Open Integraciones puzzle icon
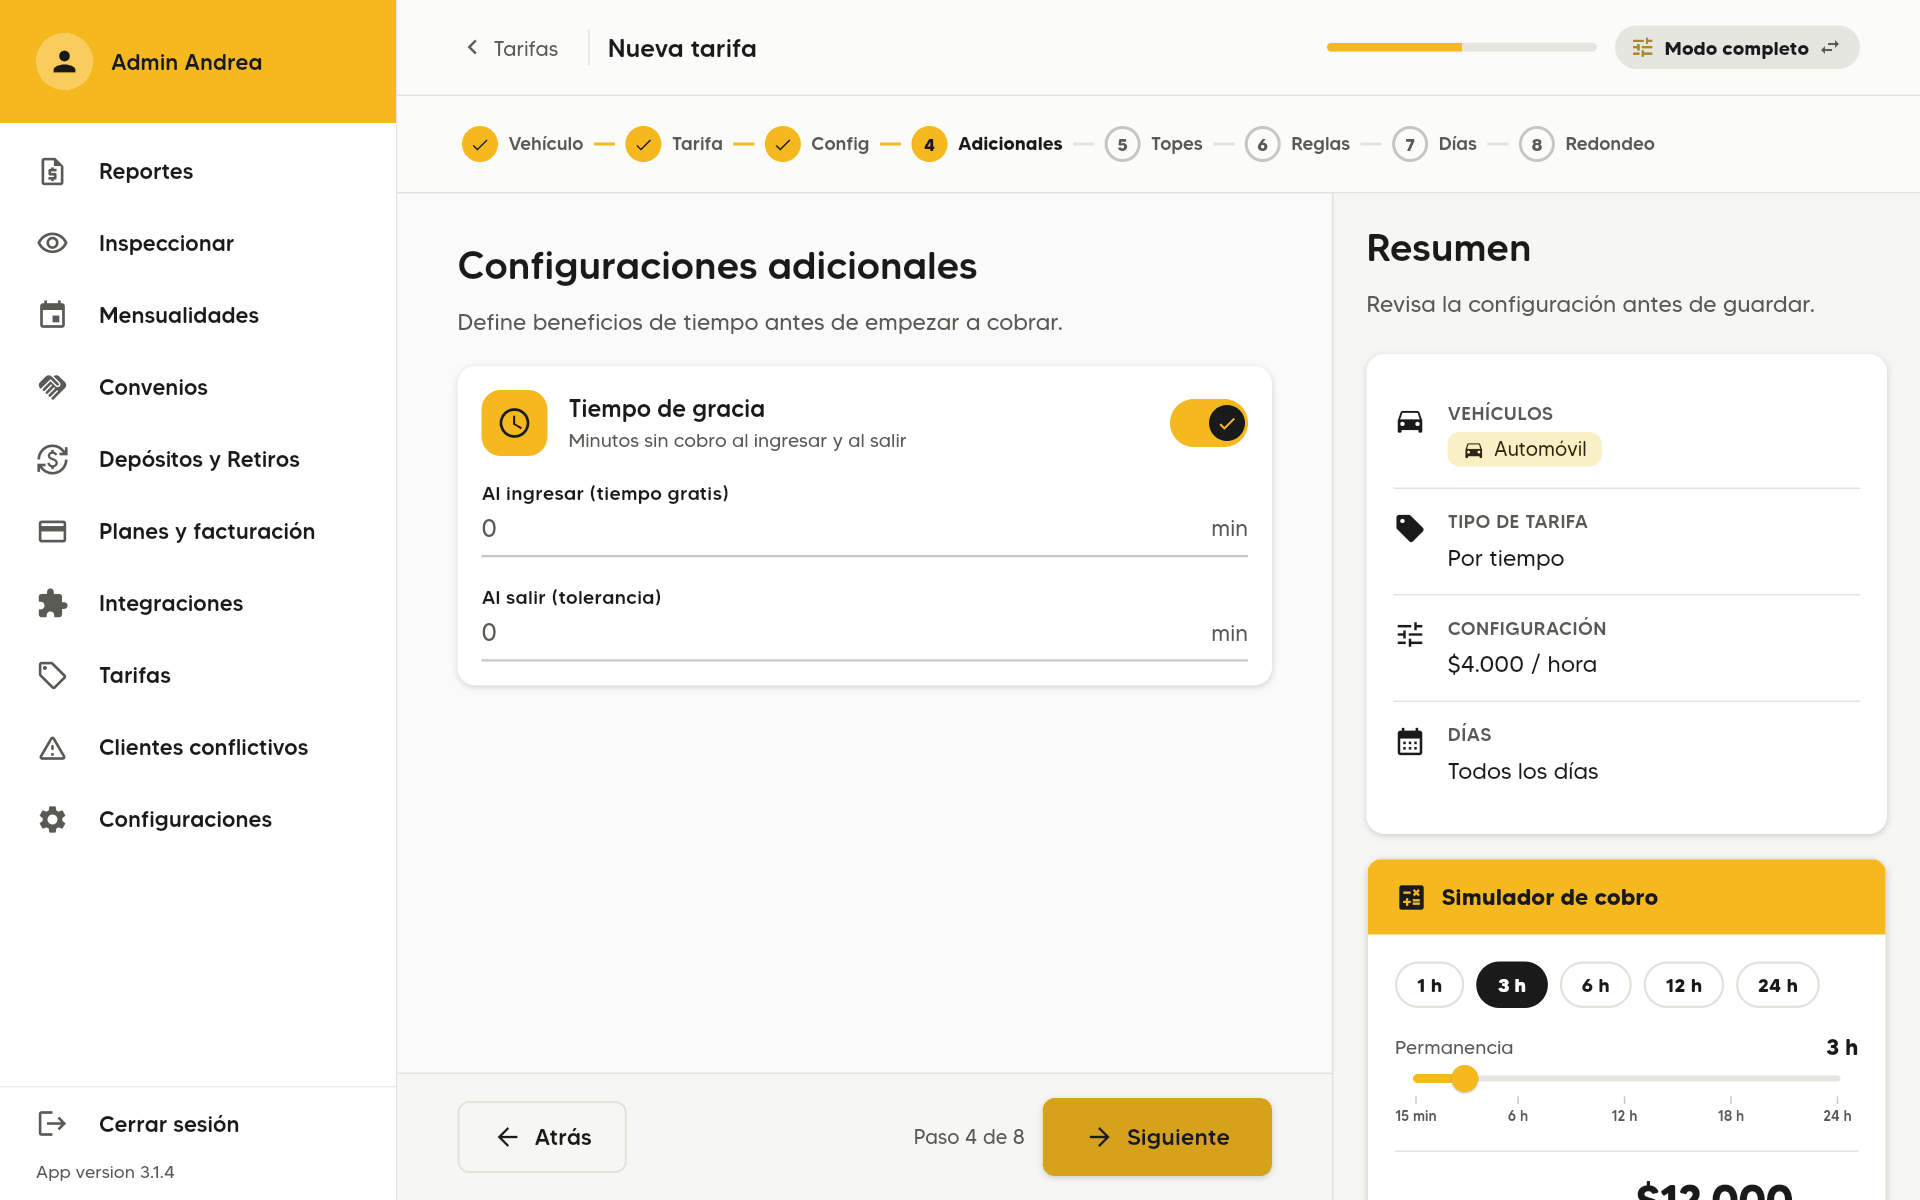 coord(52,603)
